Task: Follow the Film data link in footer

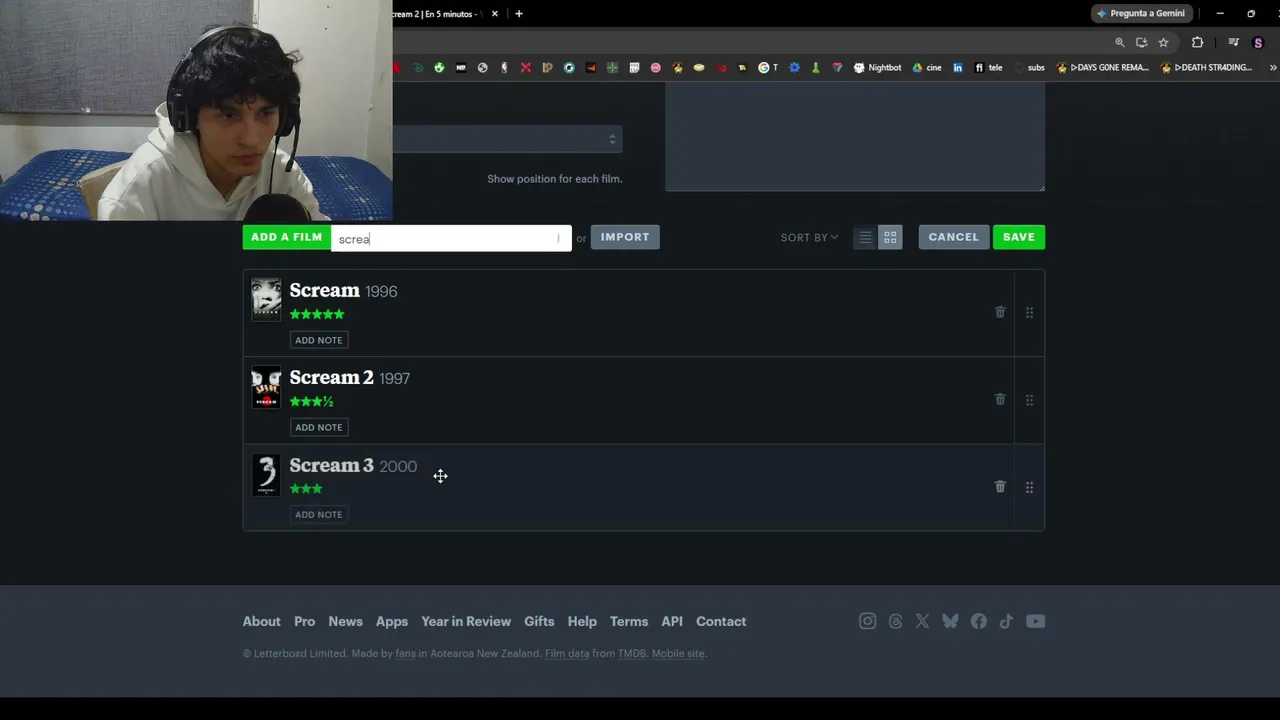Action: click(x=567, y=654)
